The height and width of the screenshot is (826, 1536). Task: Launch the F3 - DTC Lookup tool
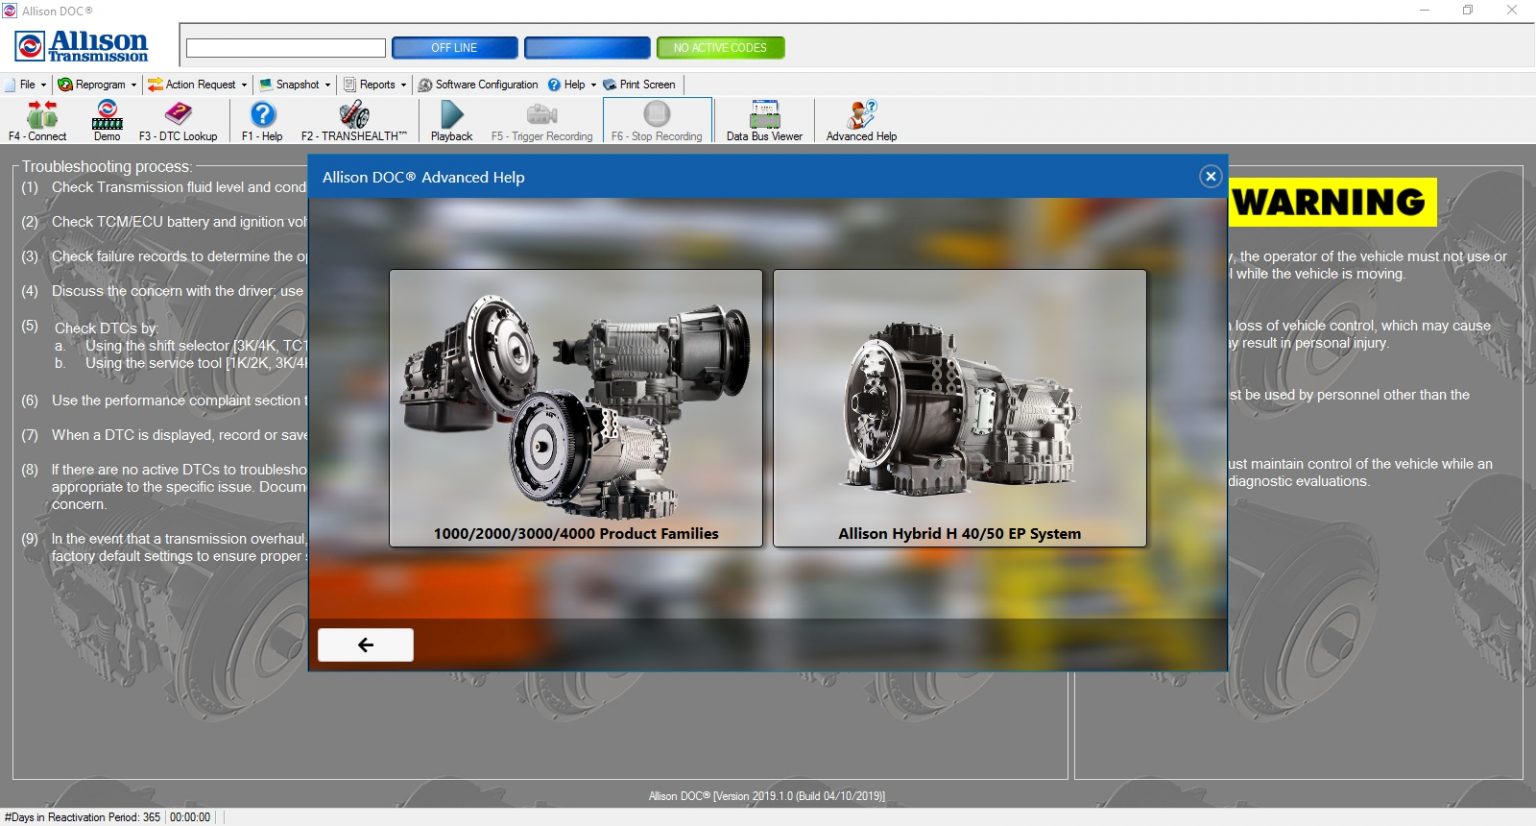(x=180, y=120)
